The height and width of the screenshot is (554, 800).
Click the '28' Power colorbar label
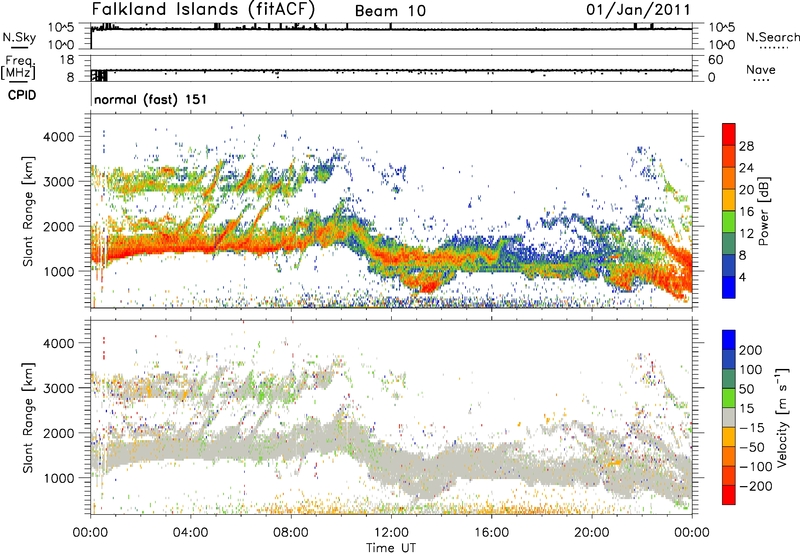pyautogui.click(x=746, y=146)
